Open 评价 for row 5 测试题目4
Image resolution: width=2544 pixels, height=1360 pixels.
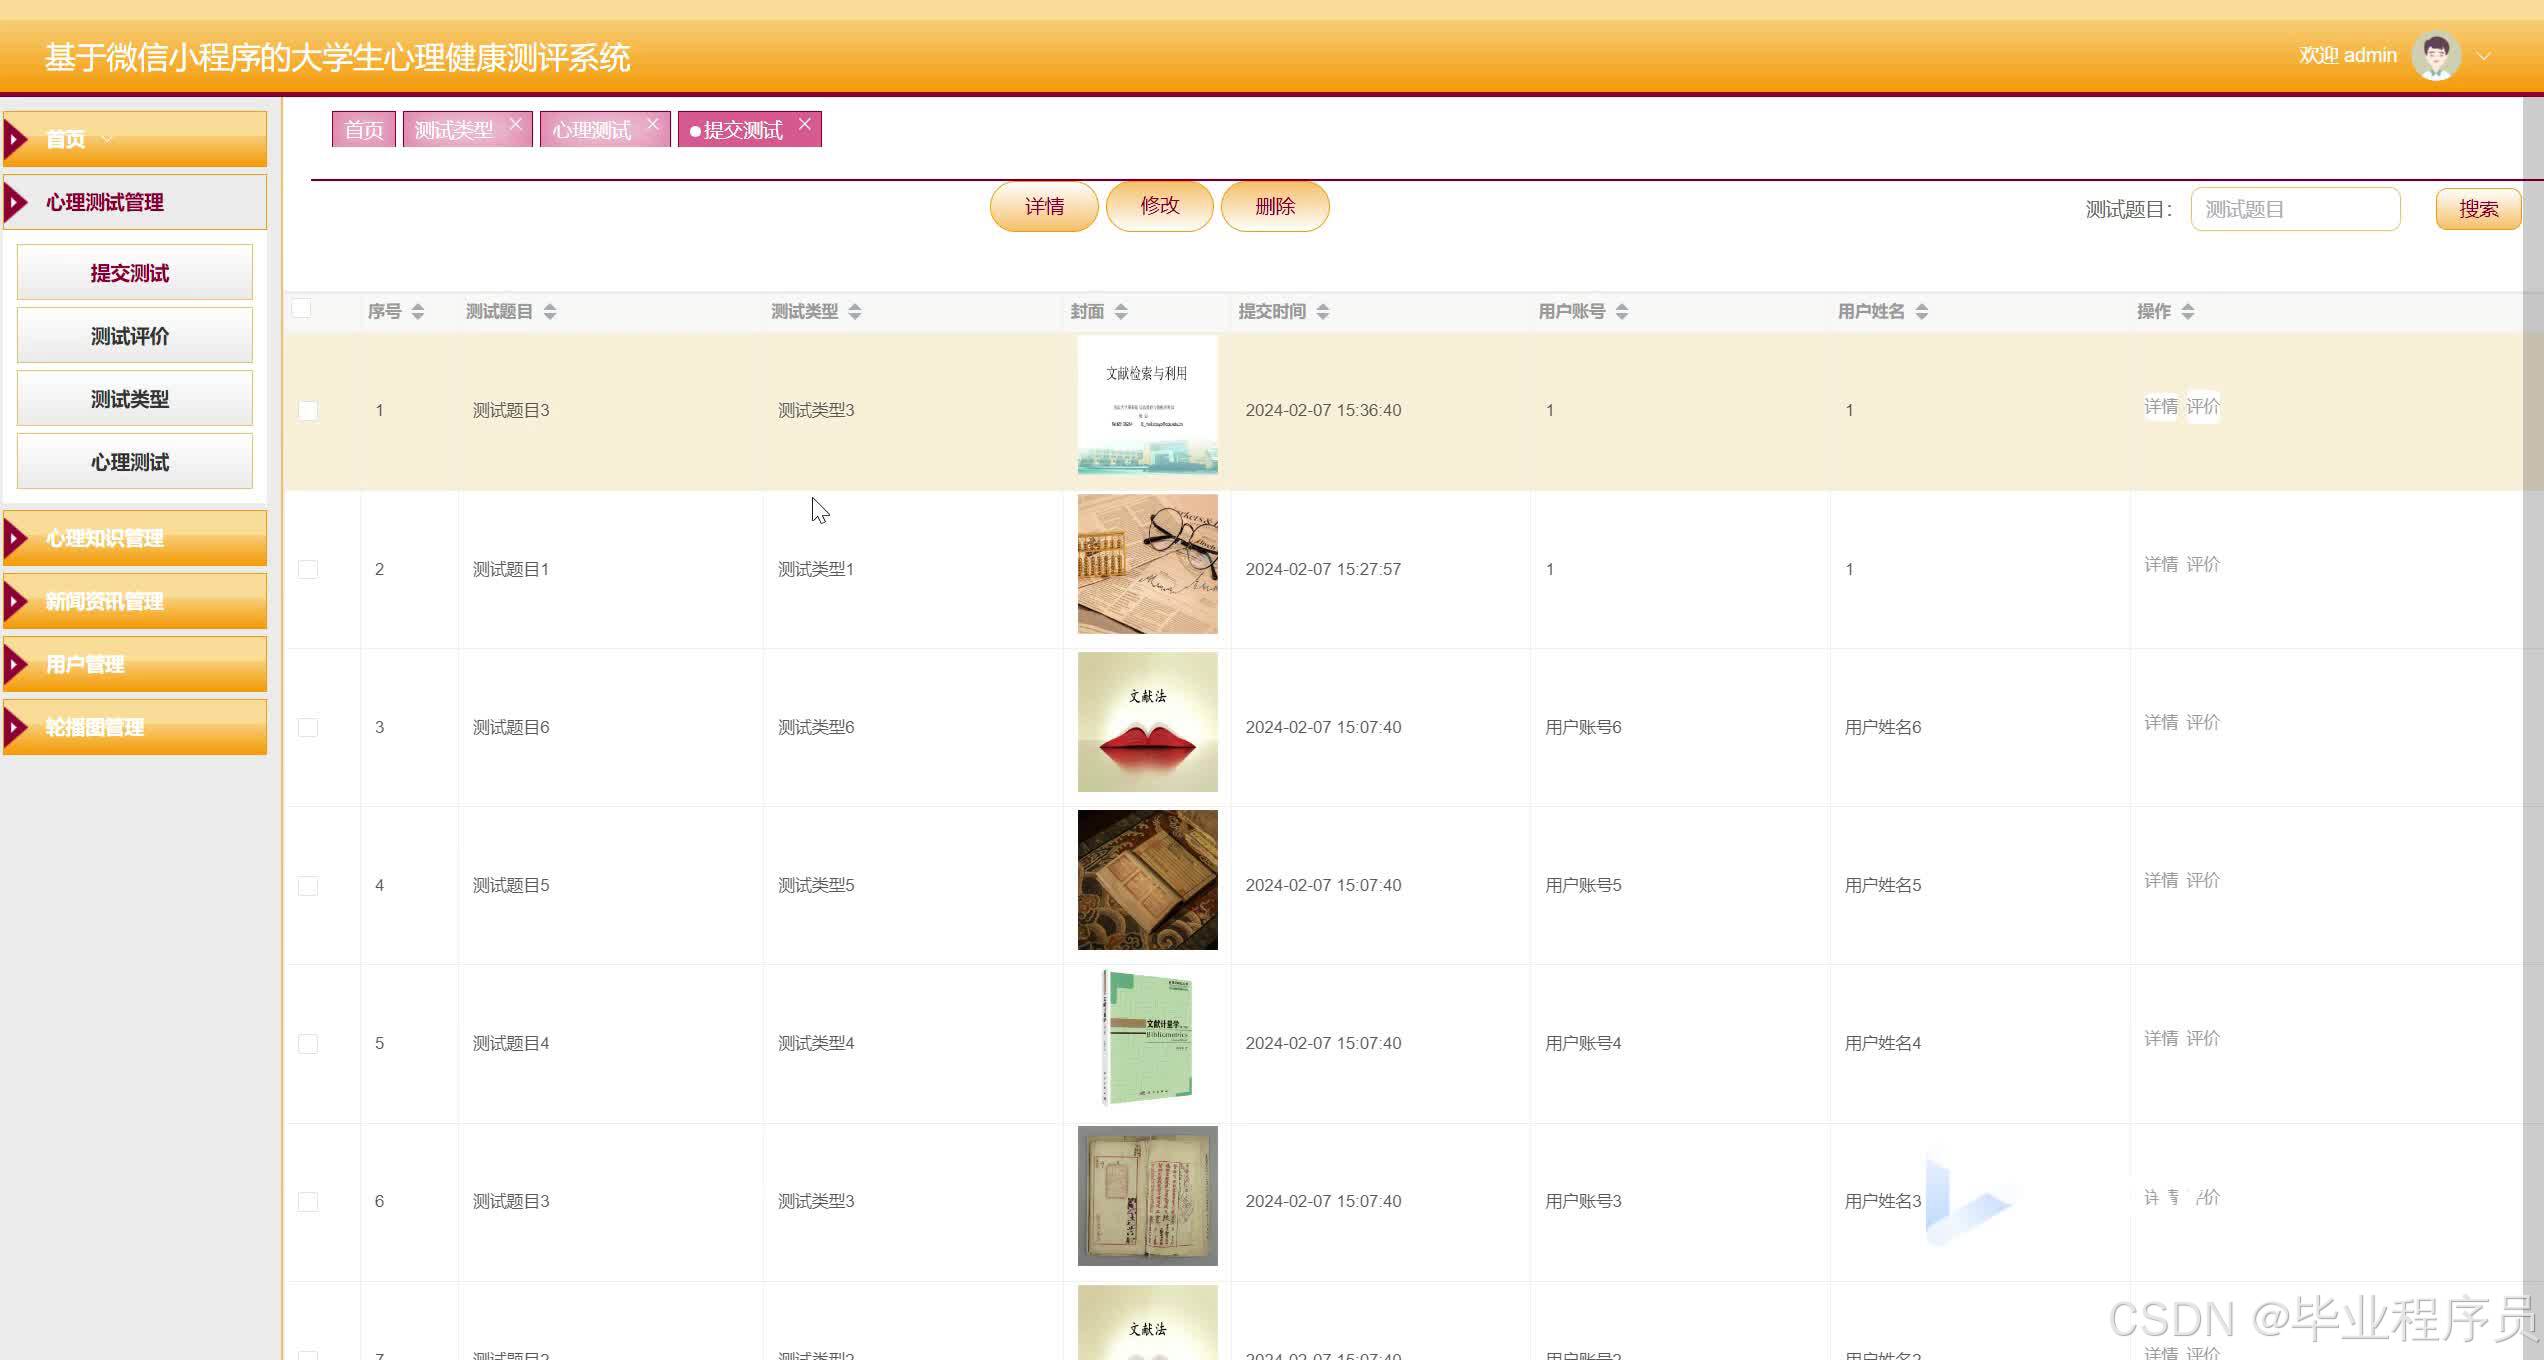(x=2203, y=1039)
